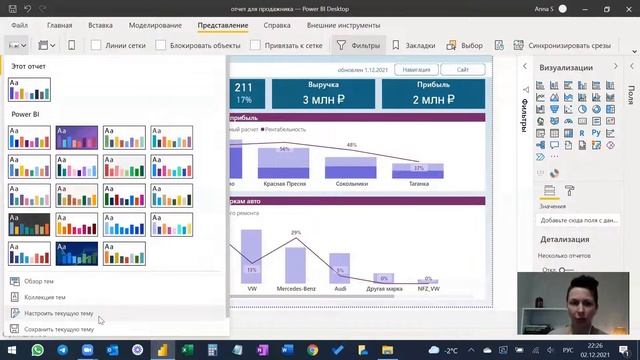Open Excel from the taskbar
The width and height of the screenshot is (640, 360).
187,350
